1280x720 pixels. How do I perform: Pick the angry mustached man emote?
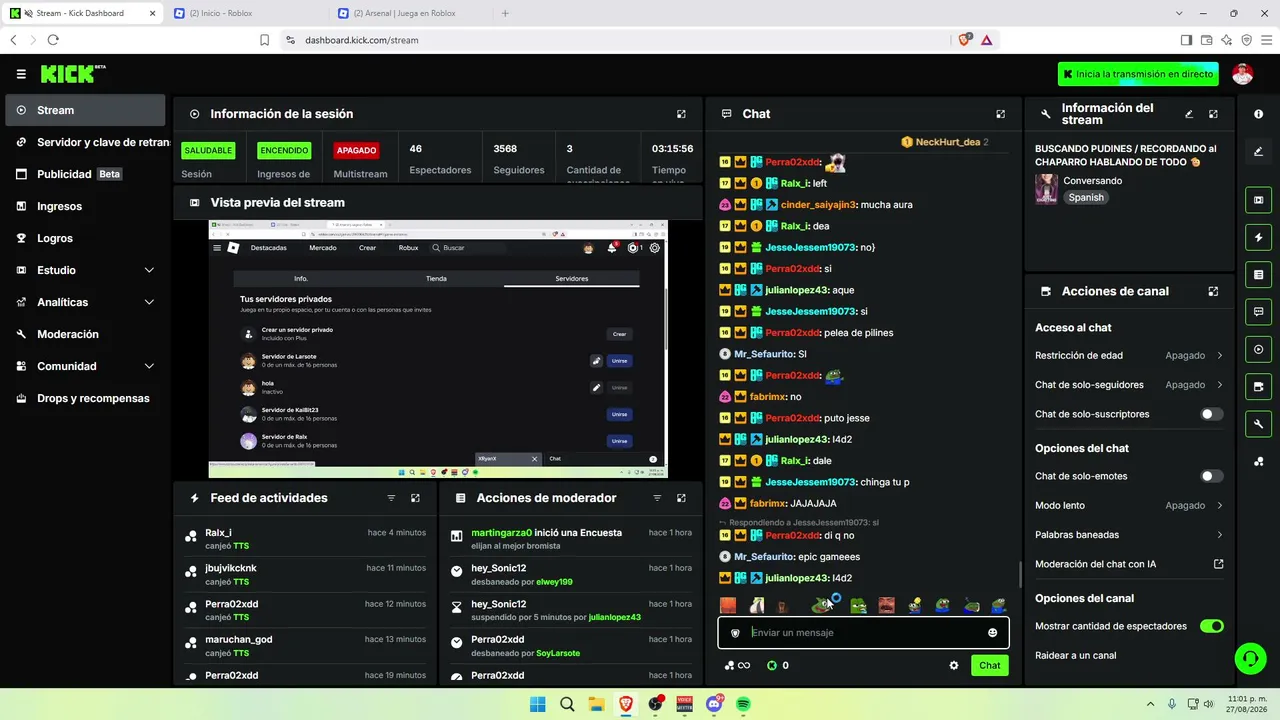point(886,605)
